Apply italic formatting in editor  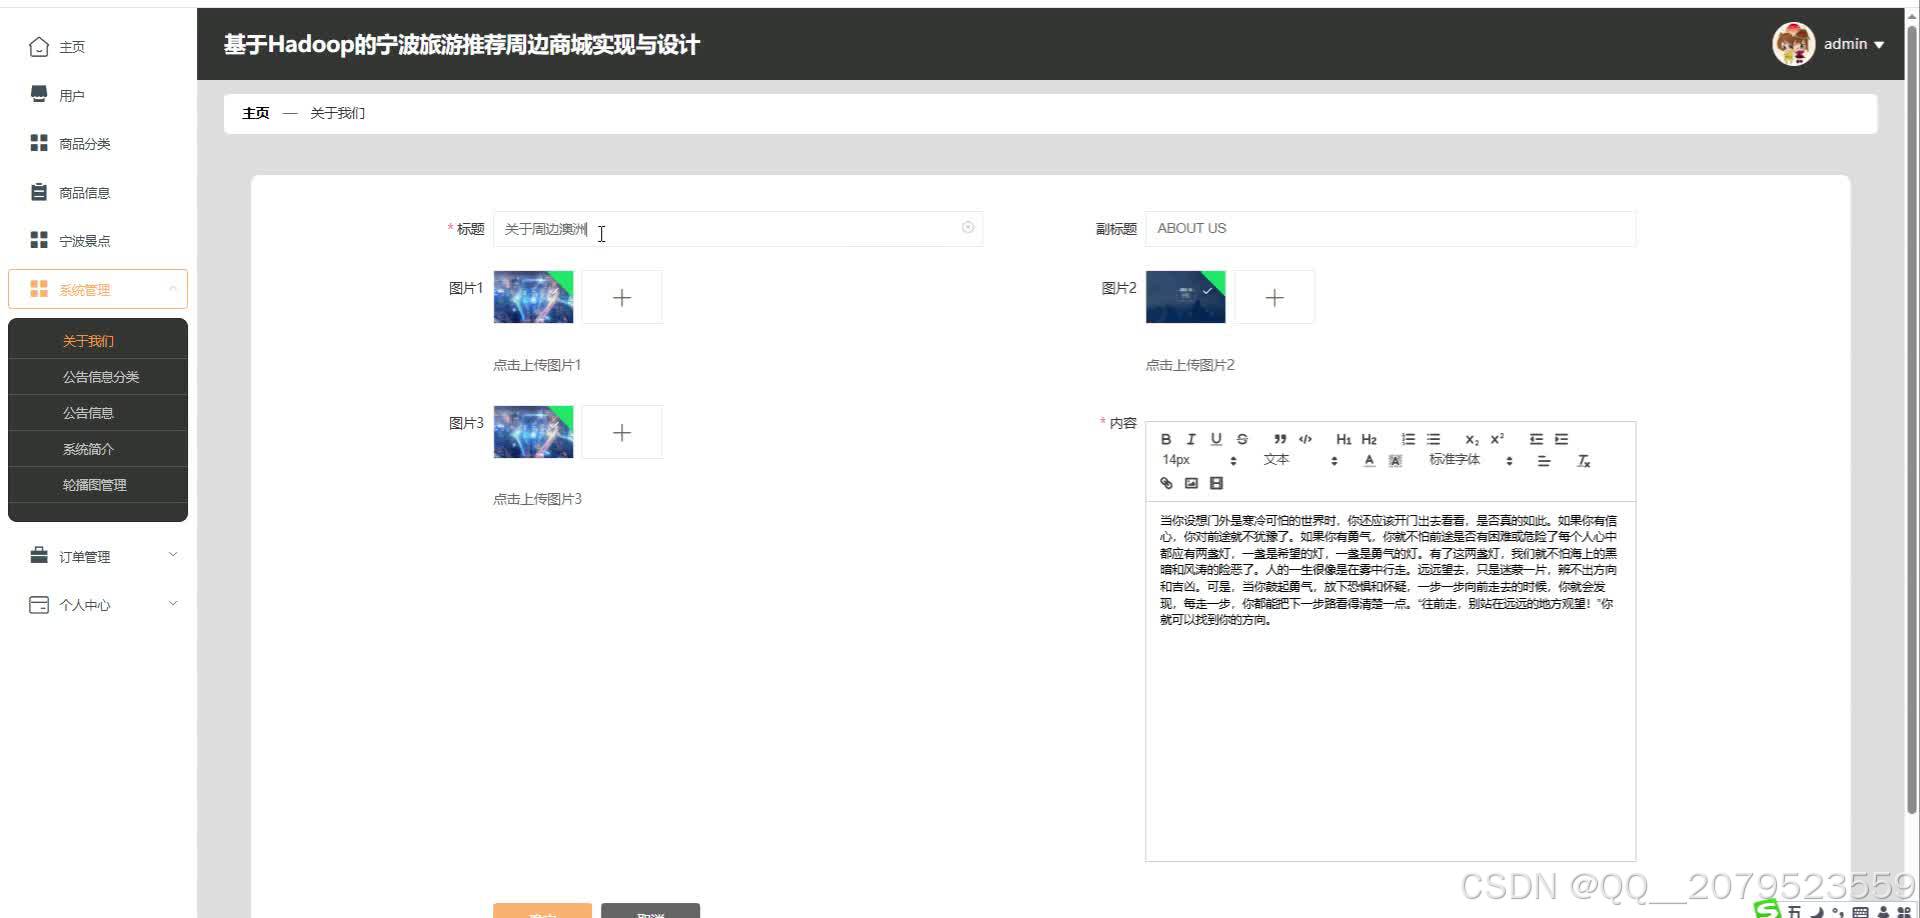(1190, 438)
